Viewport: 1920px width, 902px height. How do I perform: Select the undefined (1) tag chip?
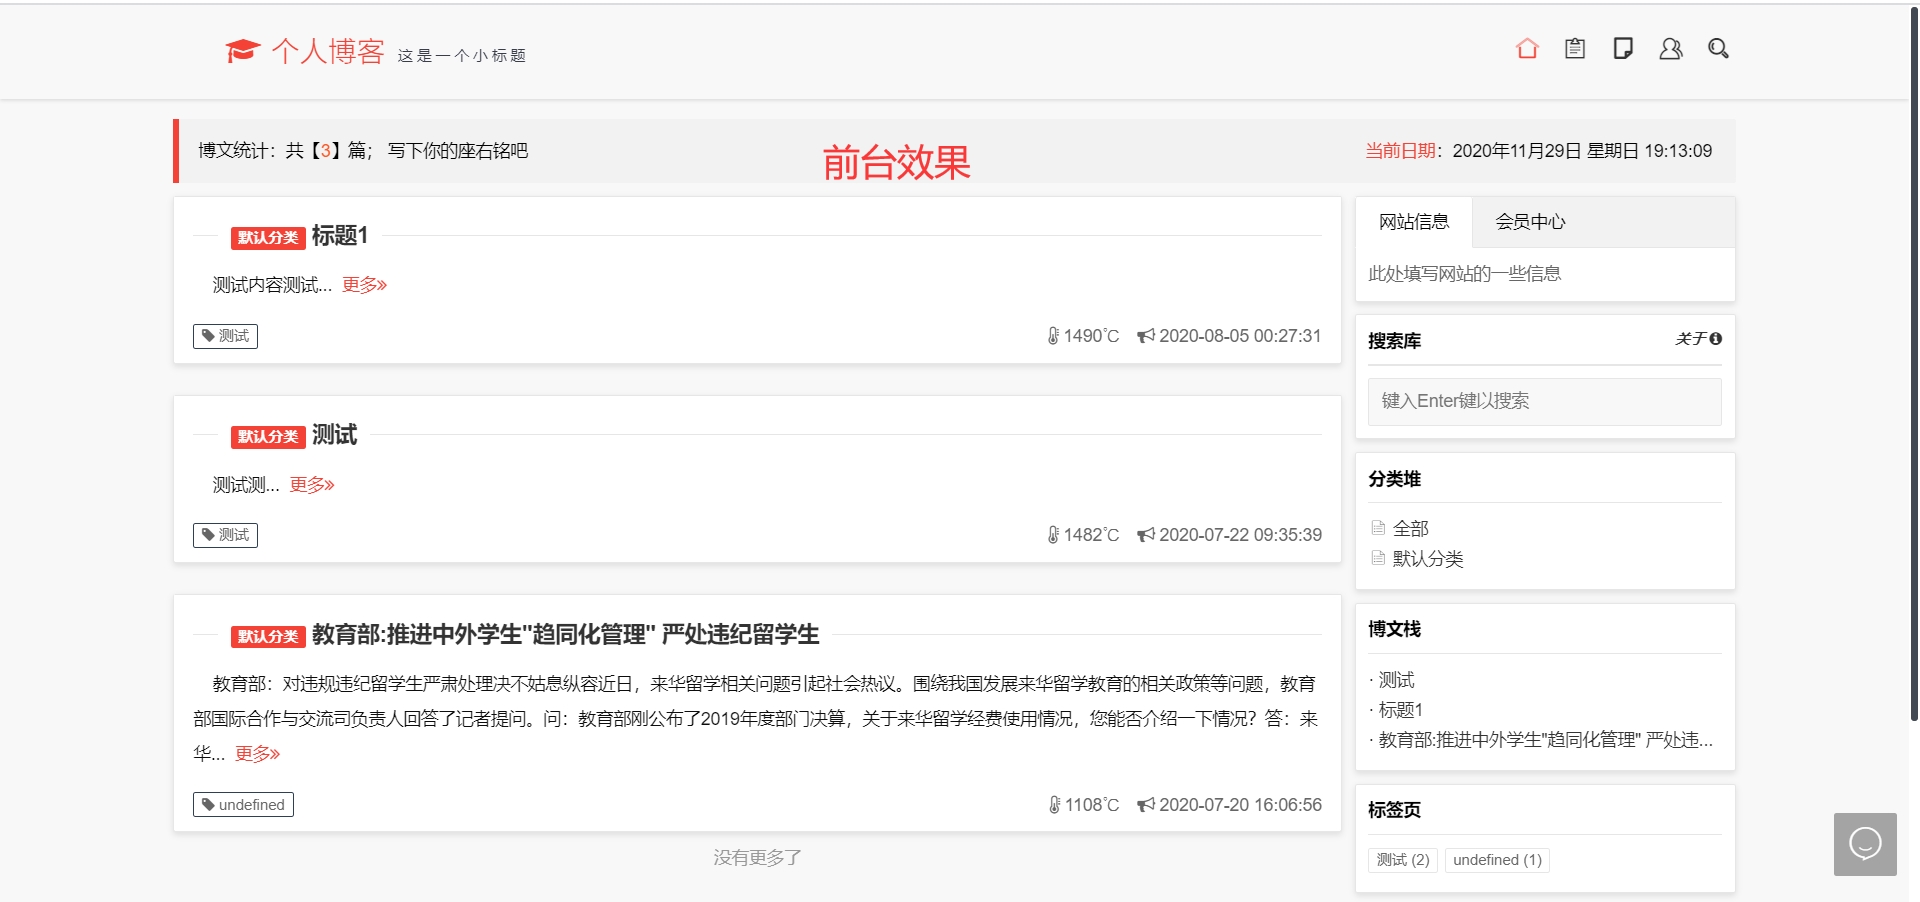(x=1496, y=859)
